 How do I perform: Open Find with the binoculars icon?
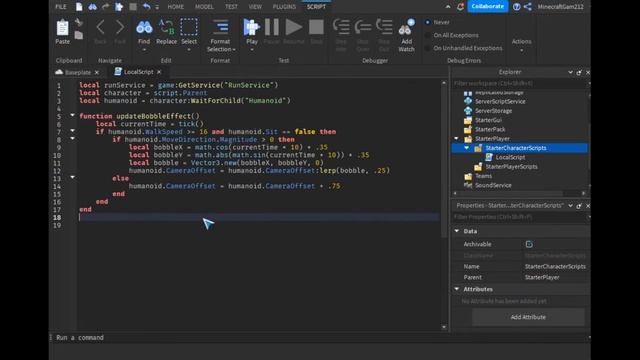pyautogui.click(x=144, y=27)
